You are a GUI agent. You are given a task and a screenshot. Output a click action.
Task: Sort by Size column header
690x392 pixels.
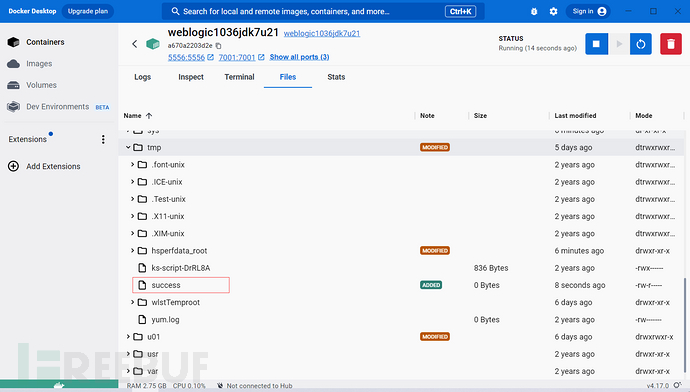click(x=480, y=116)
